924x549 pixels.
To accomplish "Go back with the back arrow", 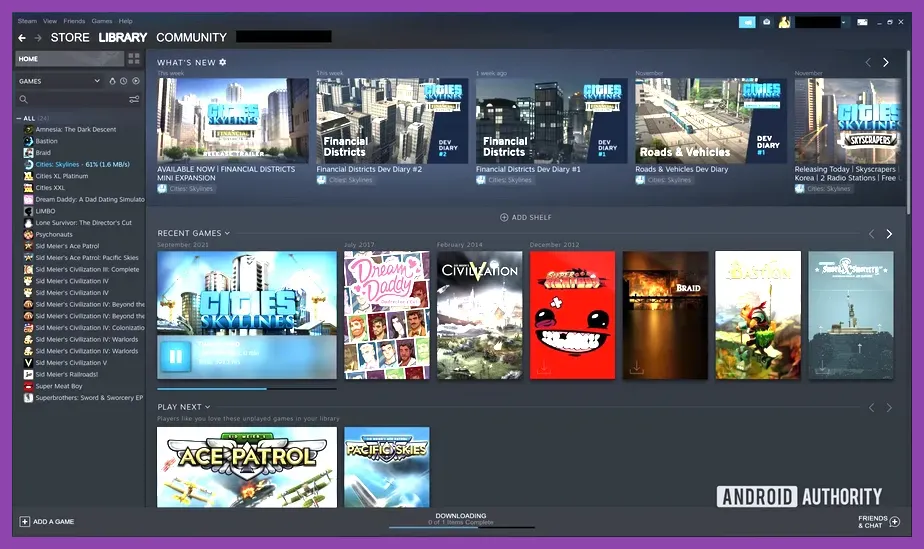I will click(x=22, y=38).
